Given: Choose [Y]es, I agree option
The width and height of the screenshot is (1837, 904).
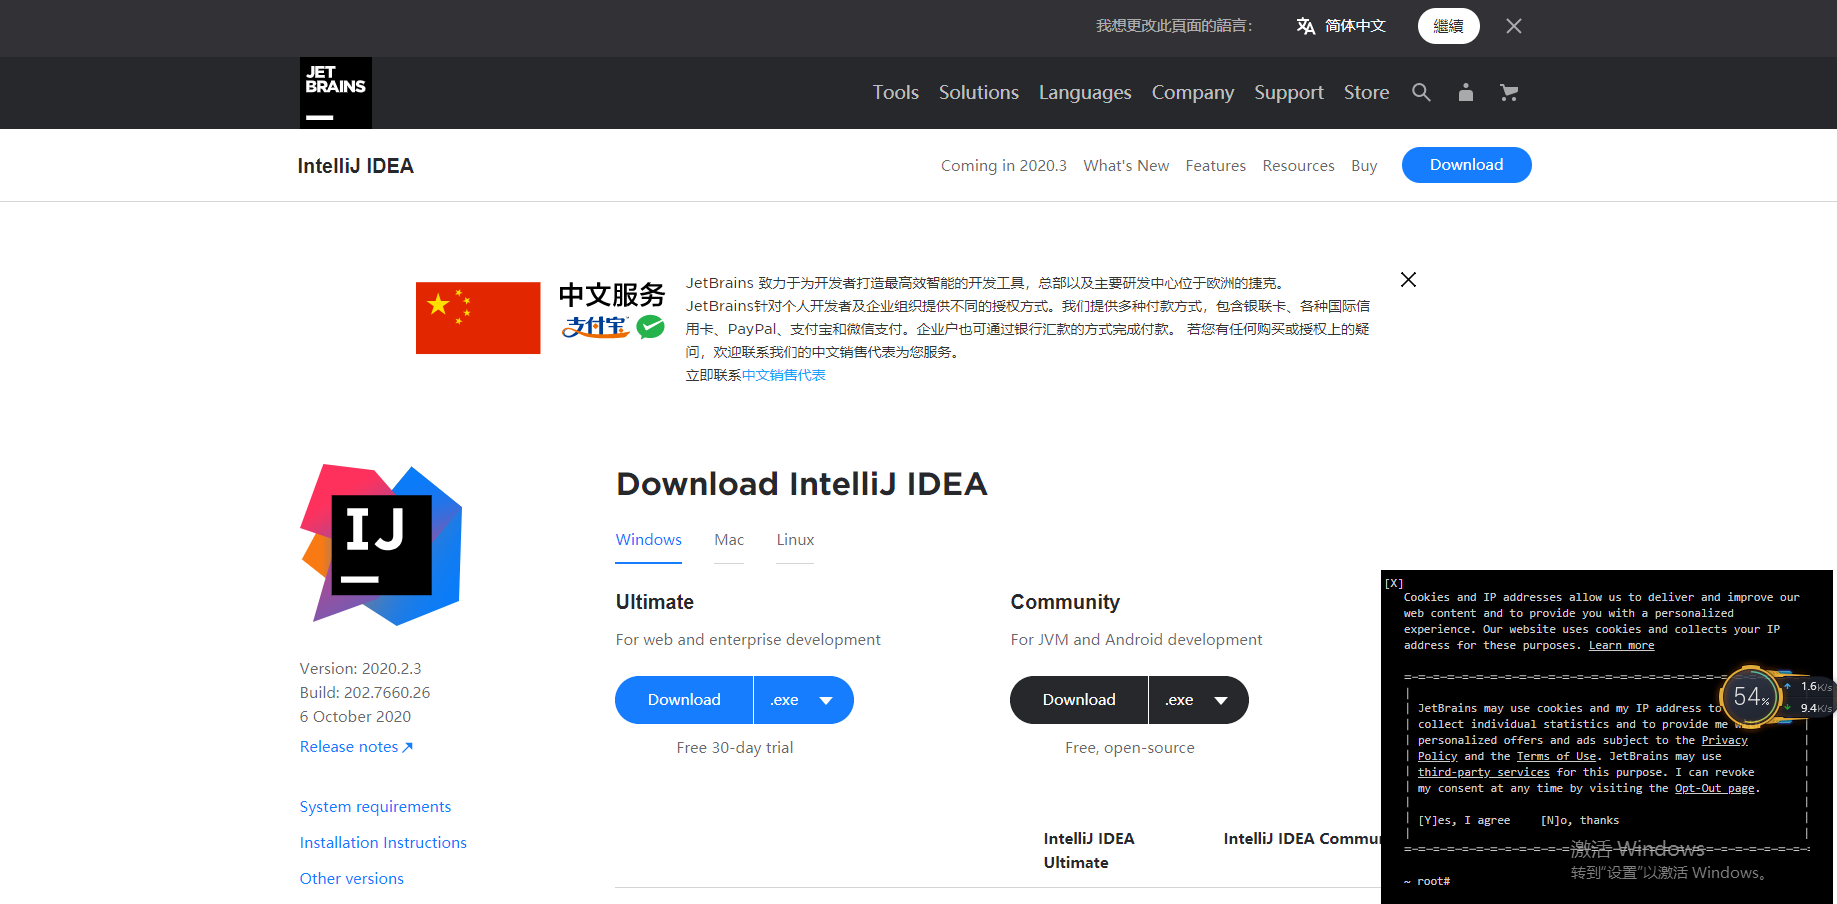Looking at the screenshot, I should pyautogui.click(x=1464, y=821).
